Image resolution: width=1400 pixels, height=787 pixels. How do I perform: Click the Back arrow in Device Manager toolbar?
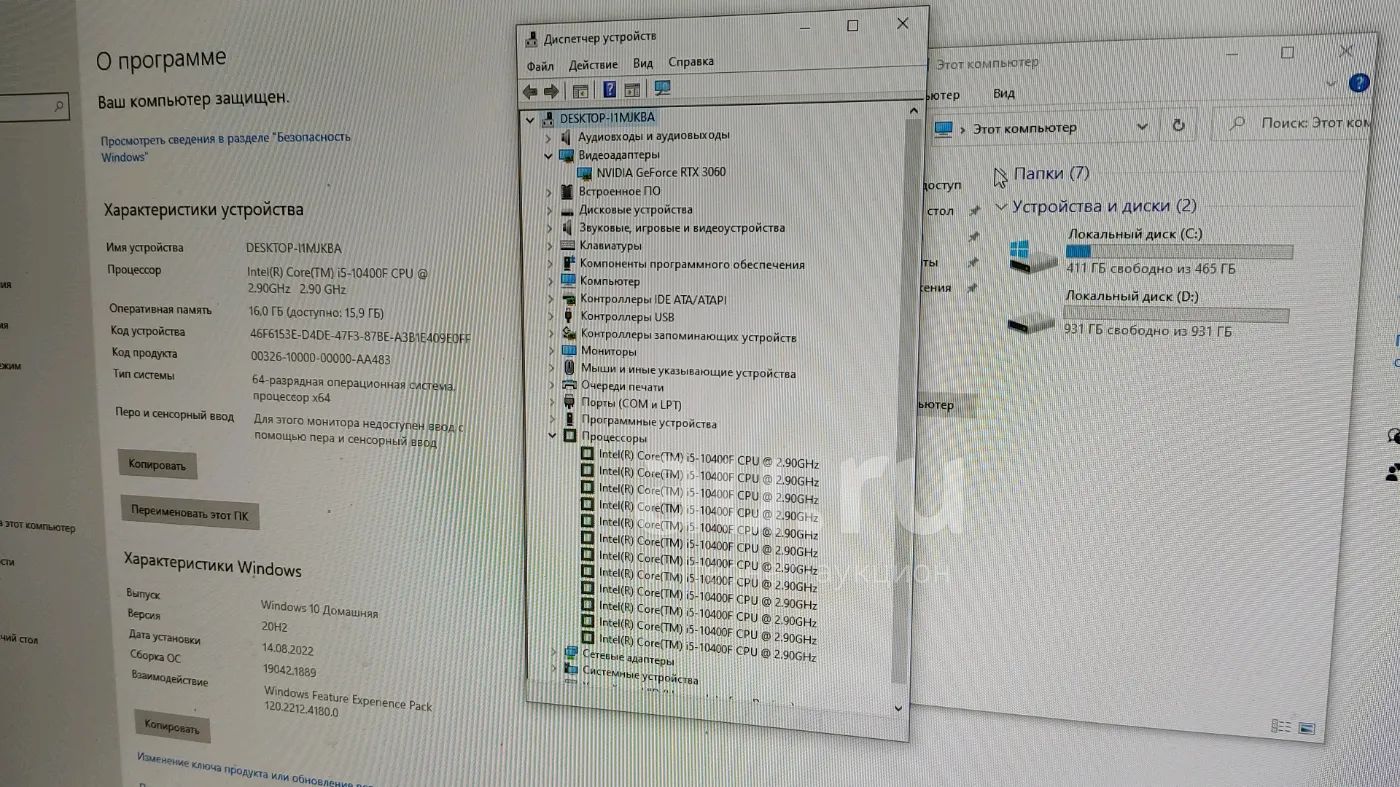(x=530, y=91)
